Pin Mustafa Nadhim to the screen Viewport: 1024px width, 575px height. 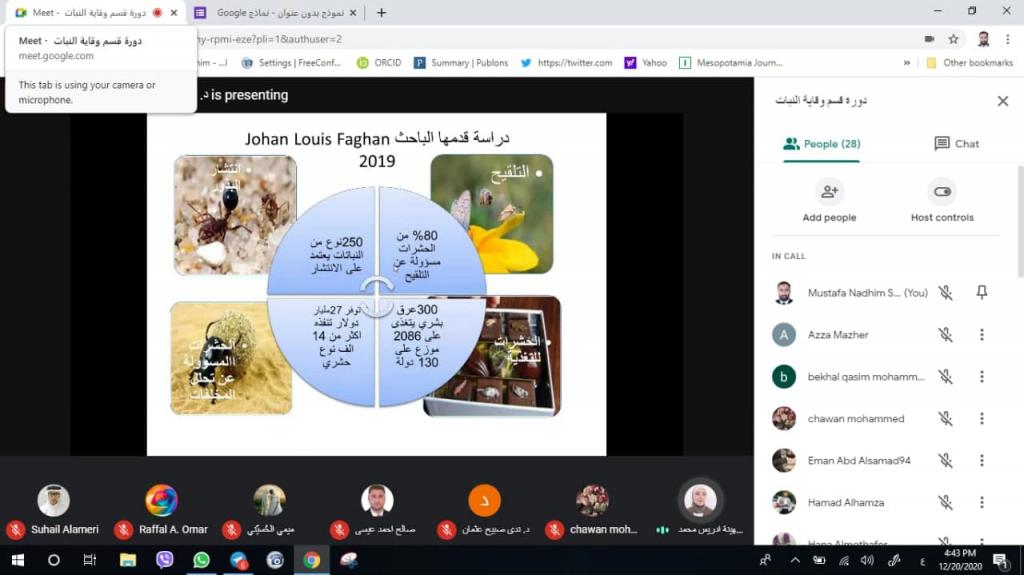pos(982,293)
